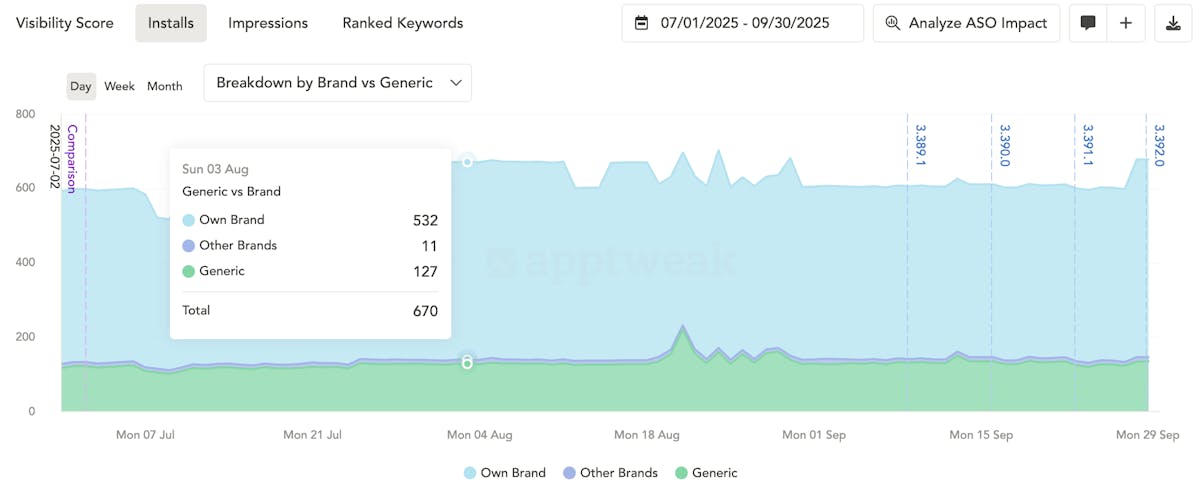This screenshot has width=1200, height=491.
Task: Toggle Own Brand series in legend
Action: tap(505, 473)
